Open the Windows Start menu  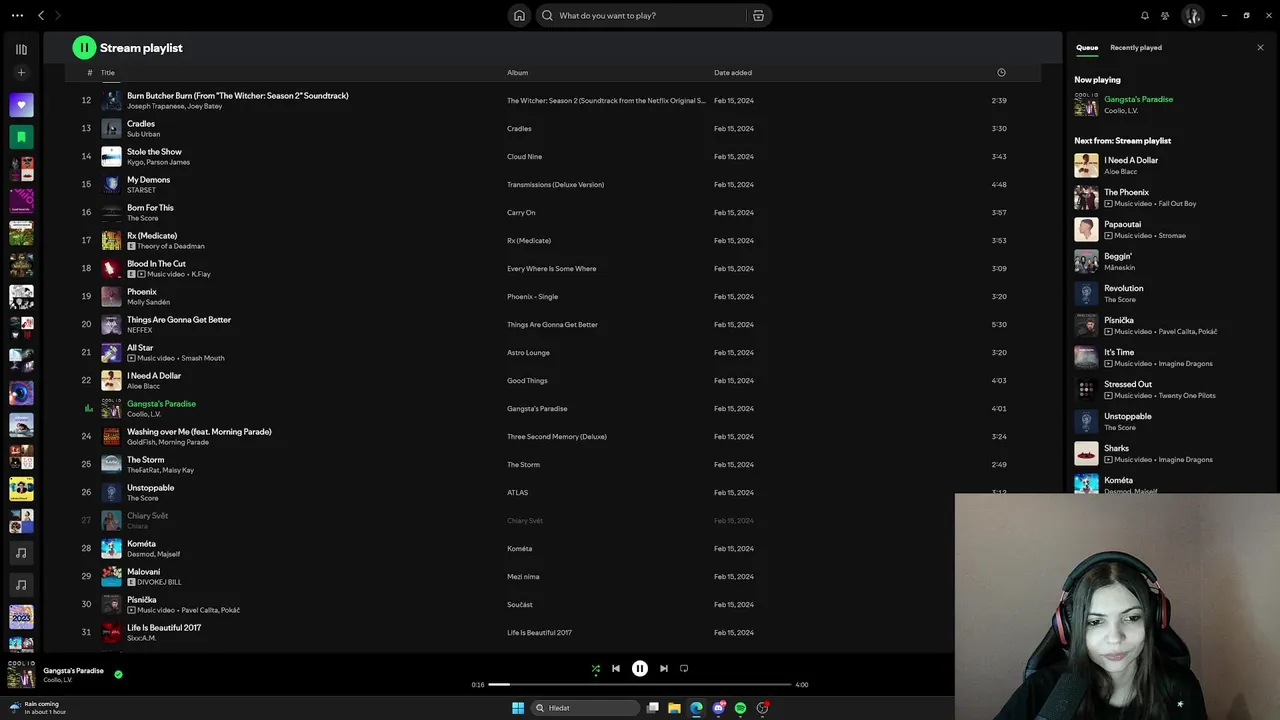coord(518,708)
